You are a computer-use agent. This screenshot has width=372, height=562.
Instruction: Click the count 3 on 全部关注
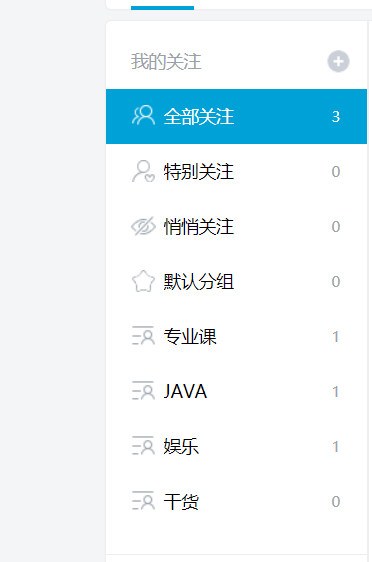pyautogui.click(x=336, y=116)
